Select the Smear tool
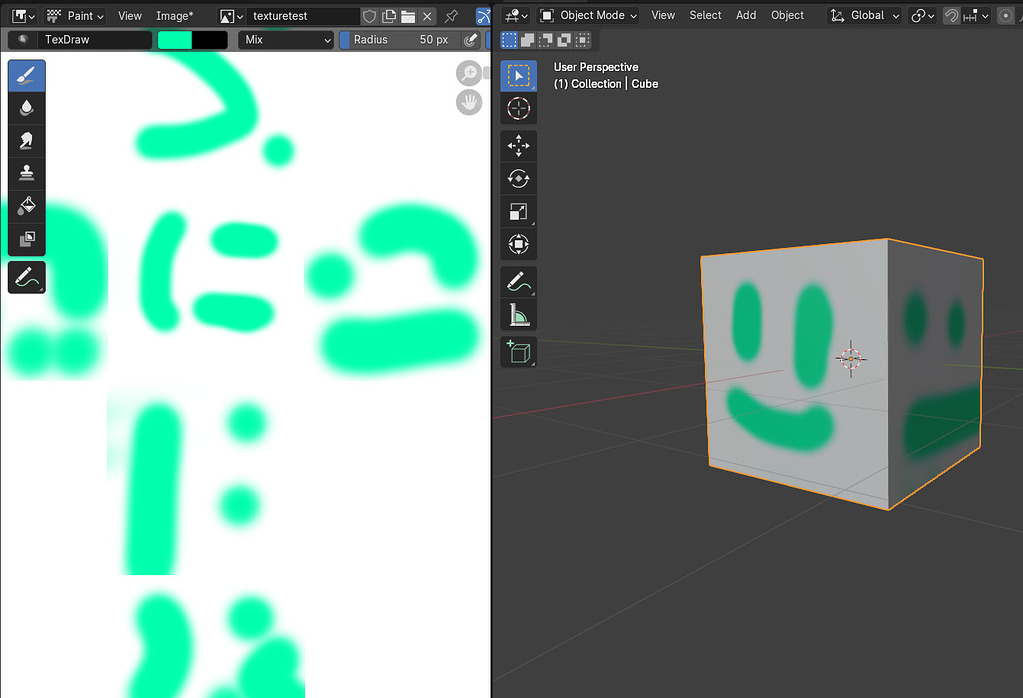 (x=26, y=139)
